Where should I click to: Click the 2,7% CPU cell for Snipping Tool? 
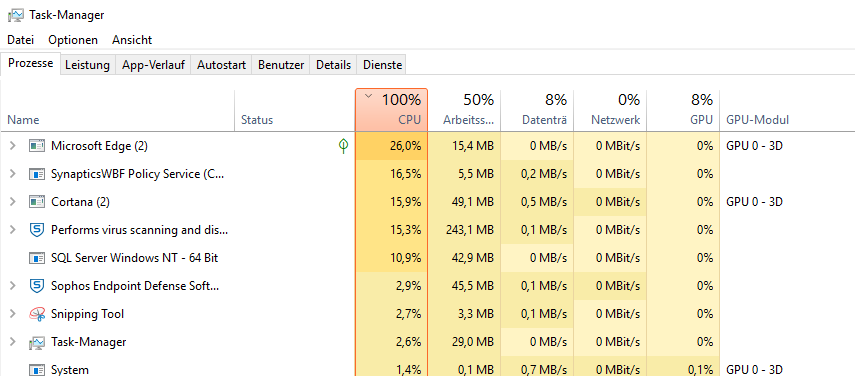(x=392, y=314)
